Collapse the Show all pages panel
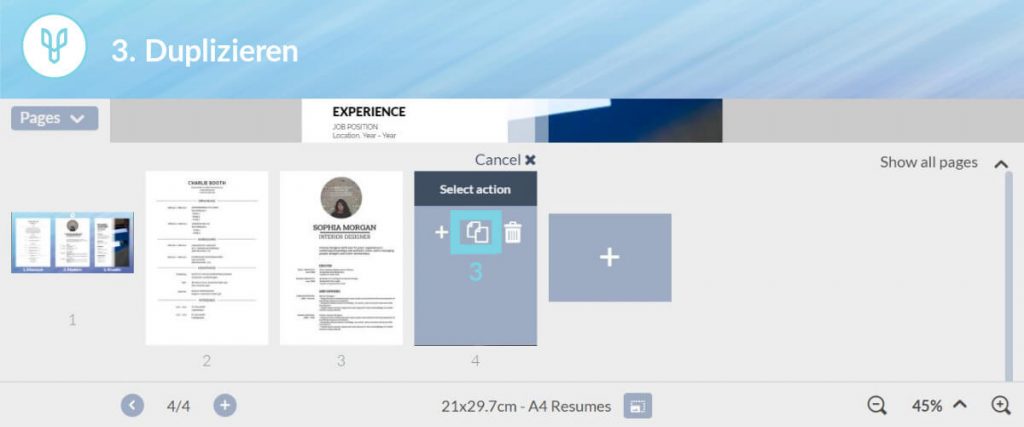This screenshot has width=1024, height=427. [x=1001, y=163]
